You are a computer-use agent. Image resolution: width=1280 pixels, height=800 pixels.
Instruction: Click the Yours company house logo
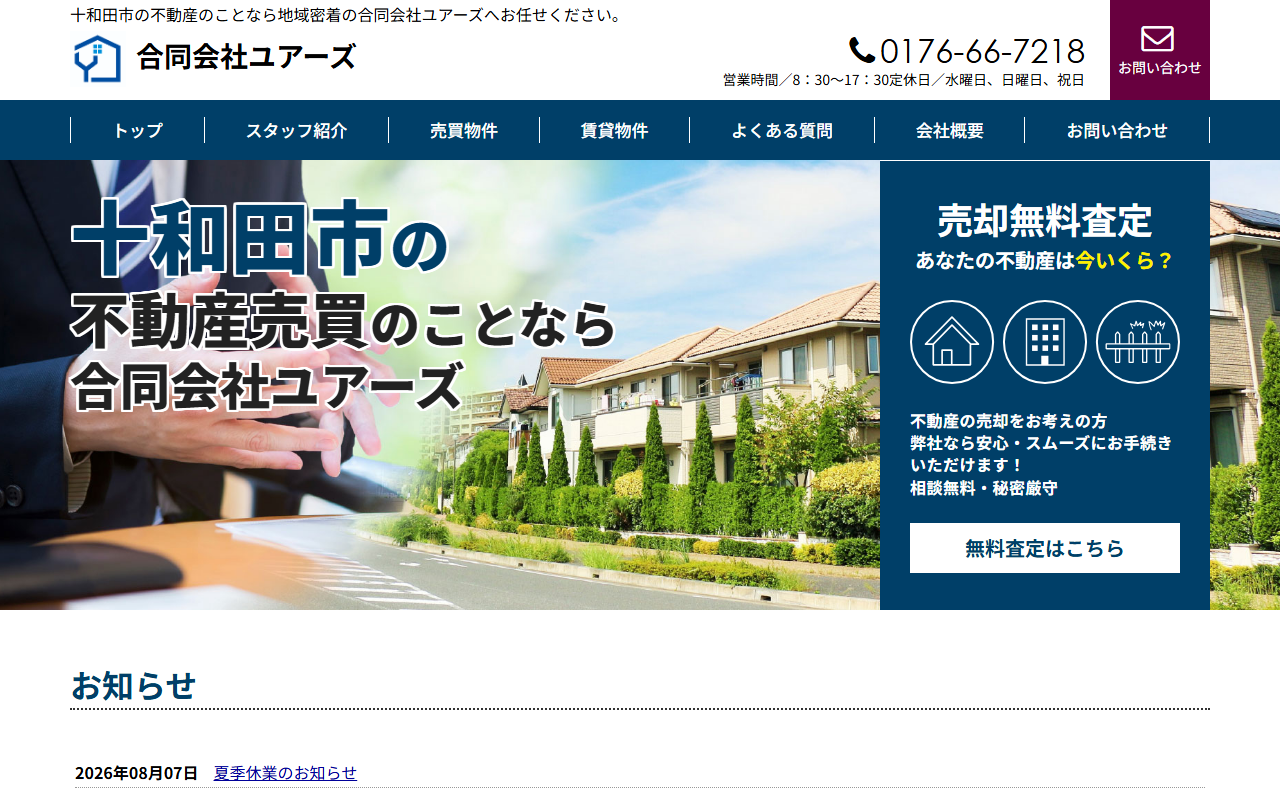(x=97, y=58)
